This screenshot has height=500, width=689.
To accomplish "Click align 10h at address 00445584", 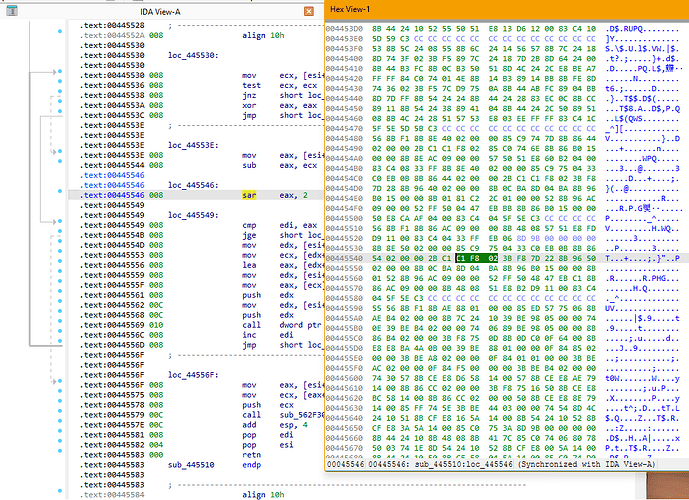I will tap(263, 495).
